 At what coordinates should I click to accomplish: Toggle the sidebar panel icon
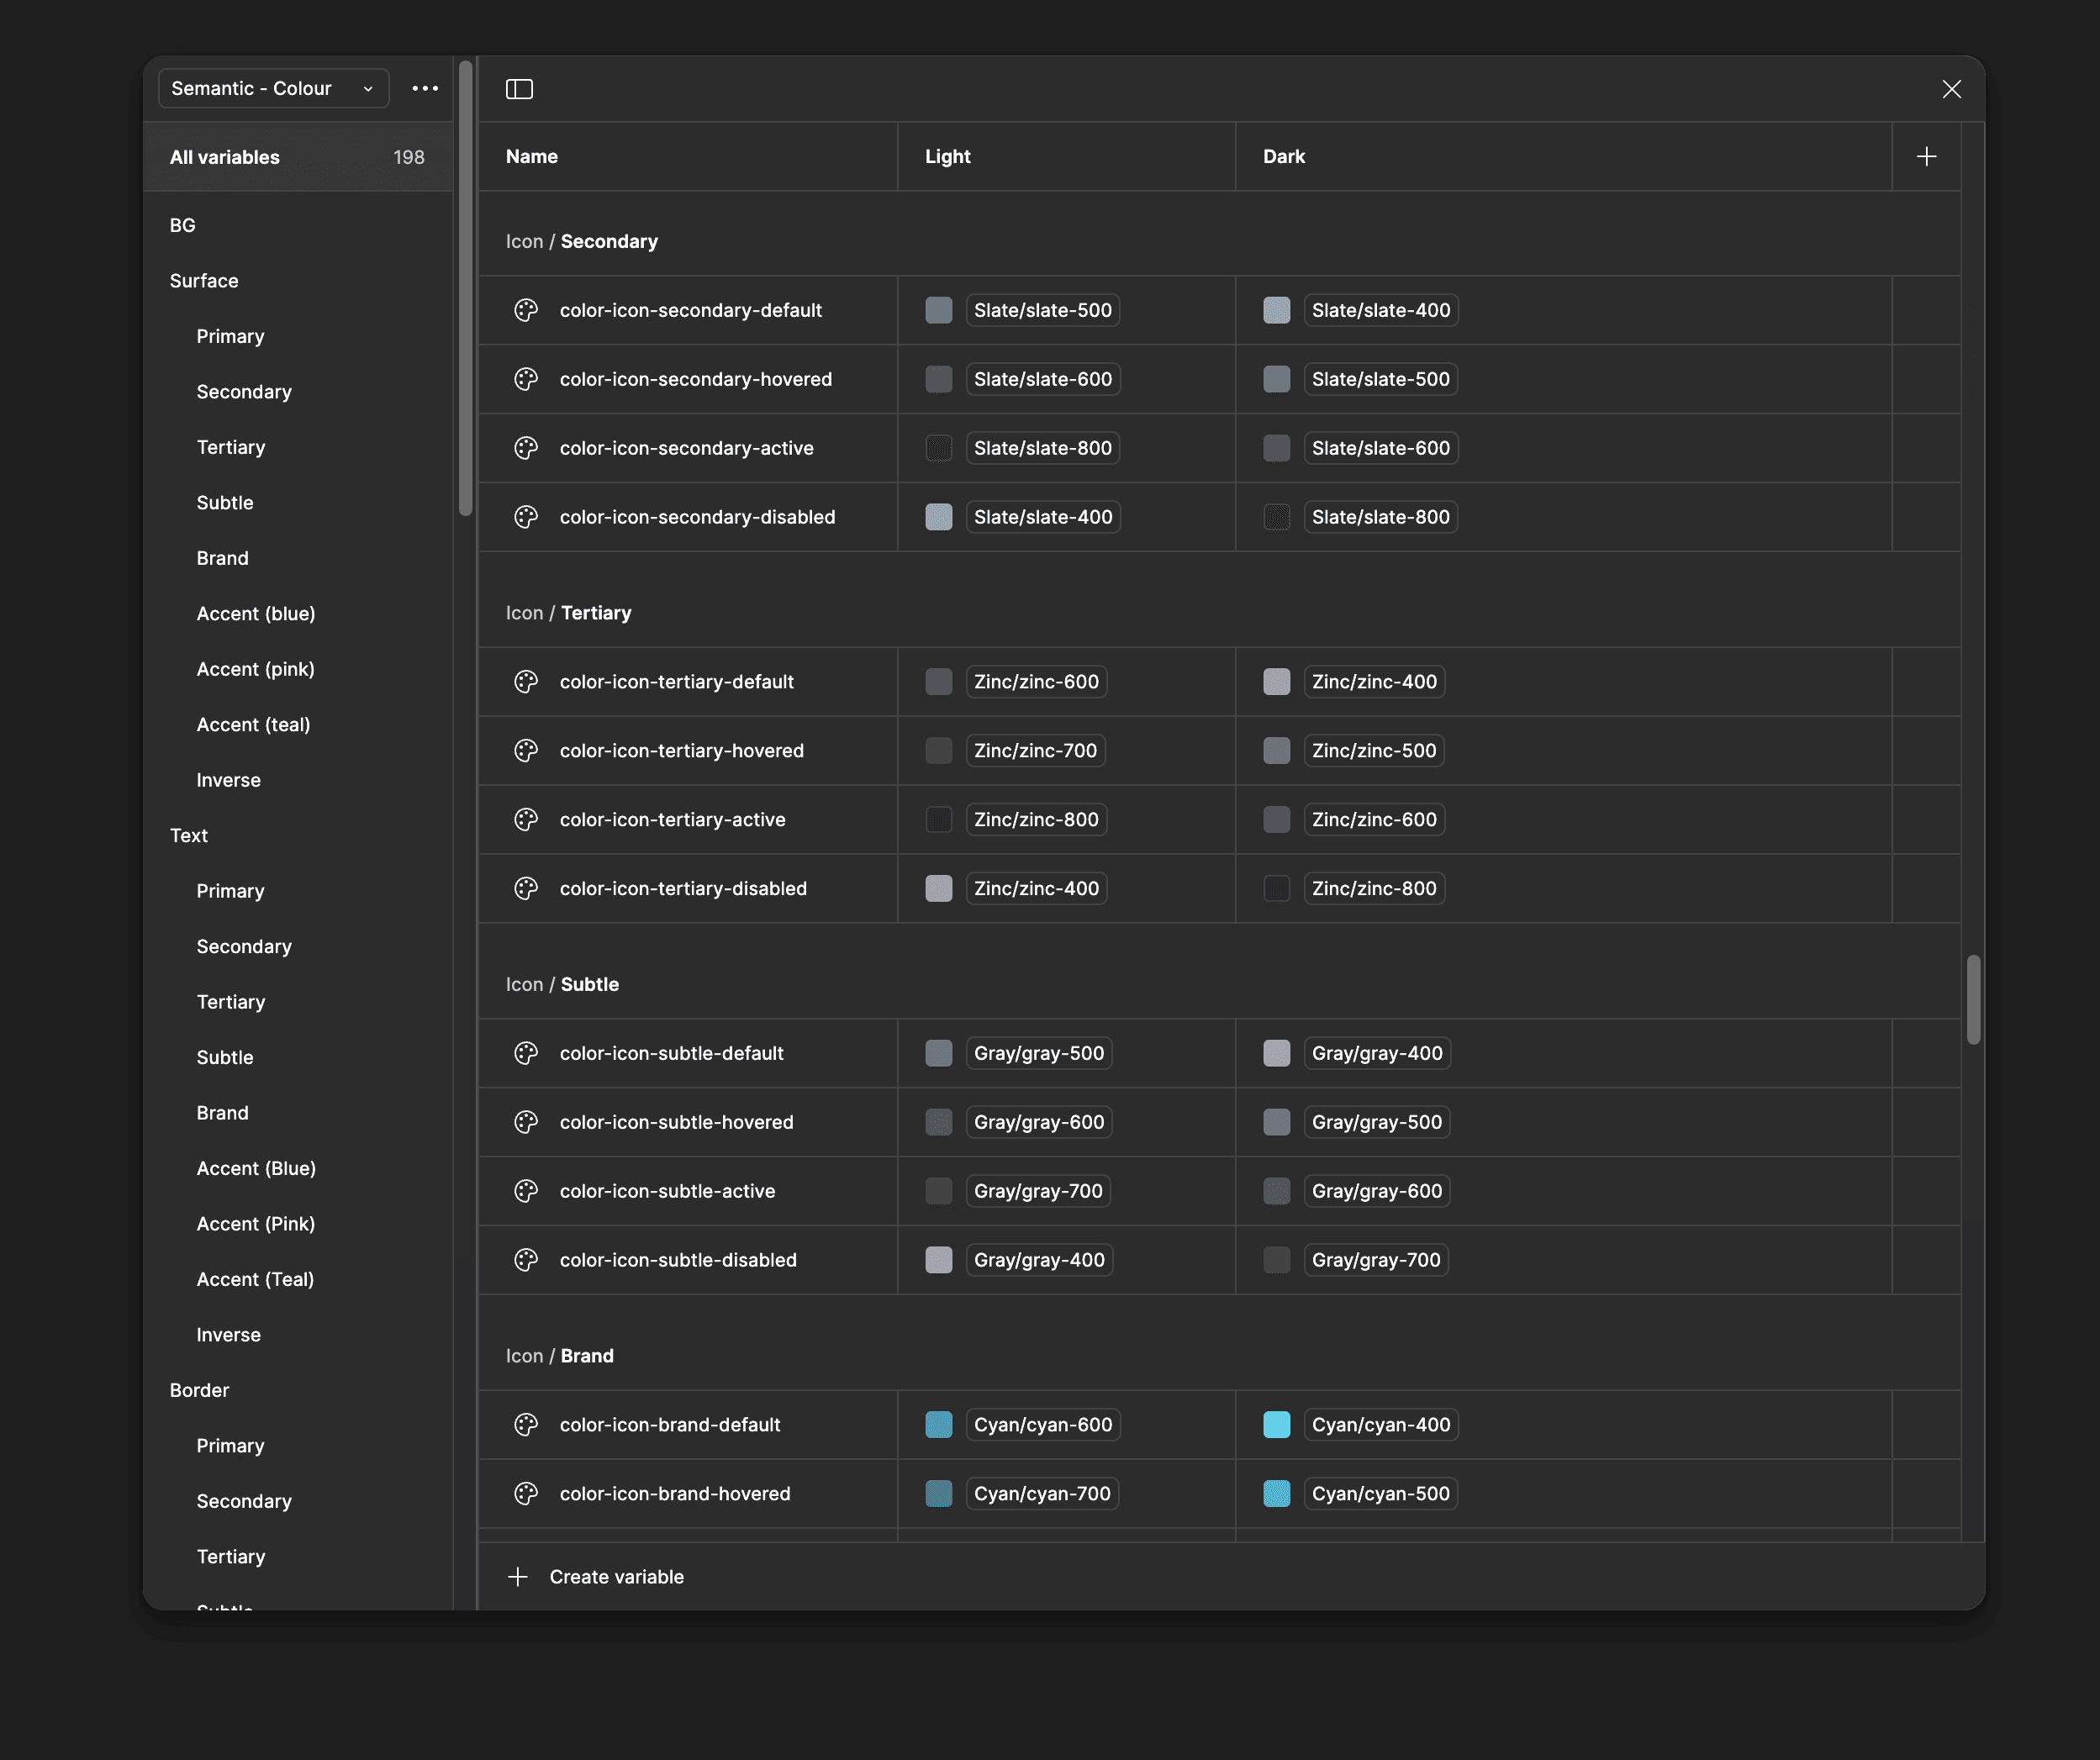coord(519,89)
